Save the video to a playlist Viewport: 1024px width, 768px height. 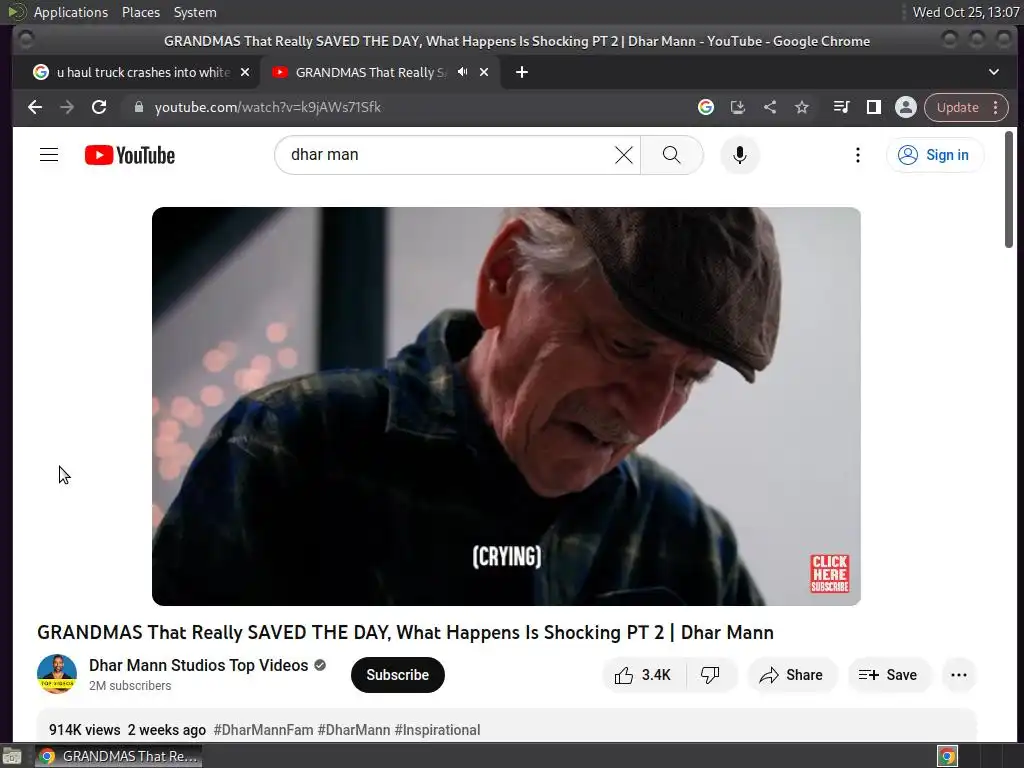coord(888,675)
